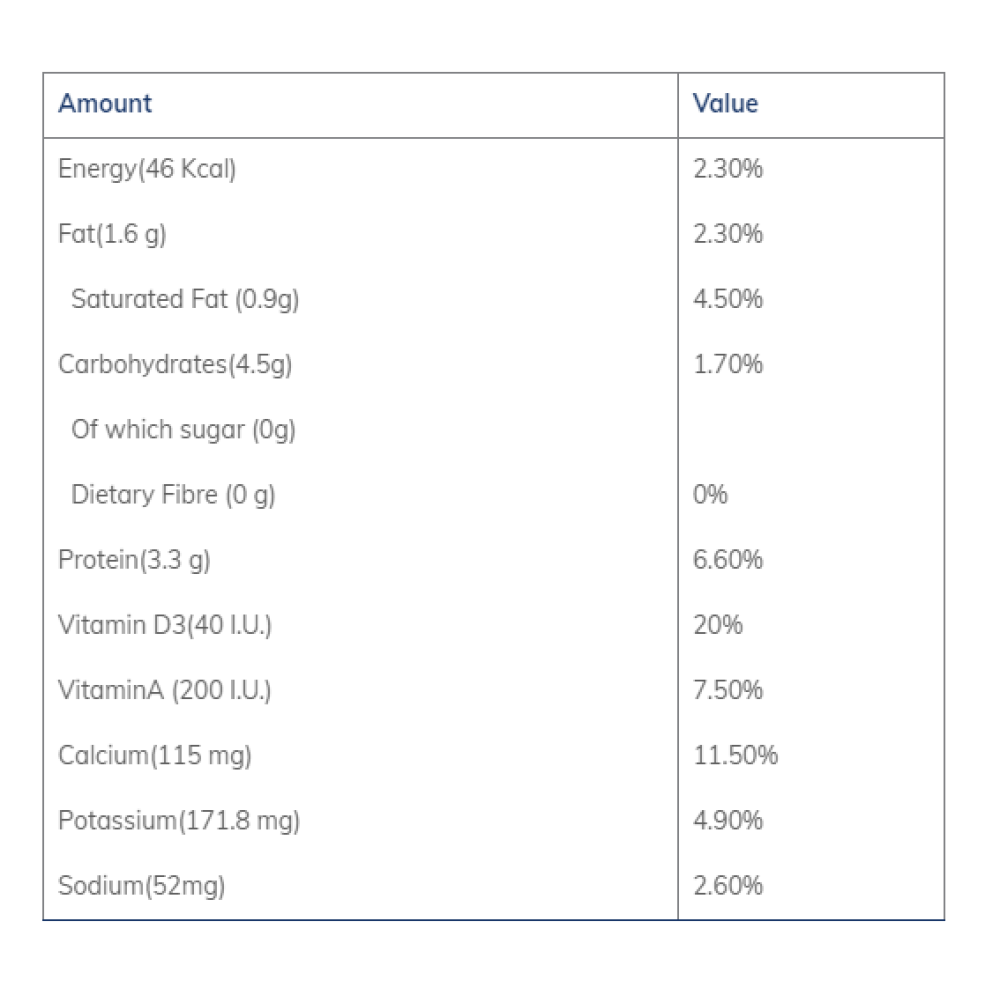Click the Dietary Fibre (0 g) label
The height and width of the screenshot is (1000, 1000).
pos(173,495)
